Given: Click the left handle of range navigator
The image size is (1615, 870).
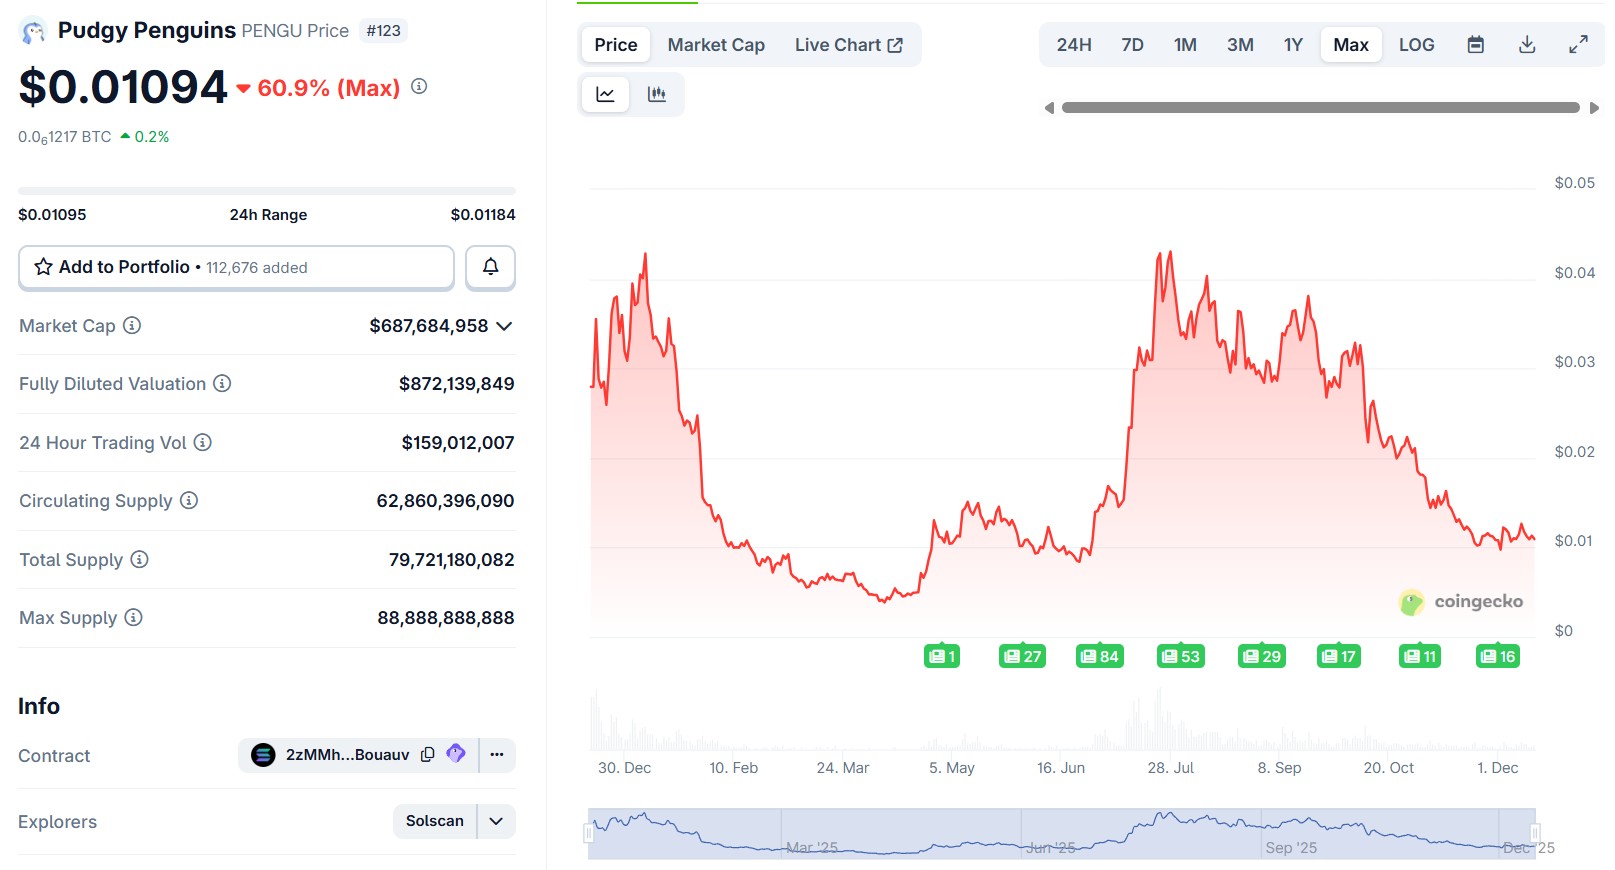Looking at the screenshot, I should [589, 833].
